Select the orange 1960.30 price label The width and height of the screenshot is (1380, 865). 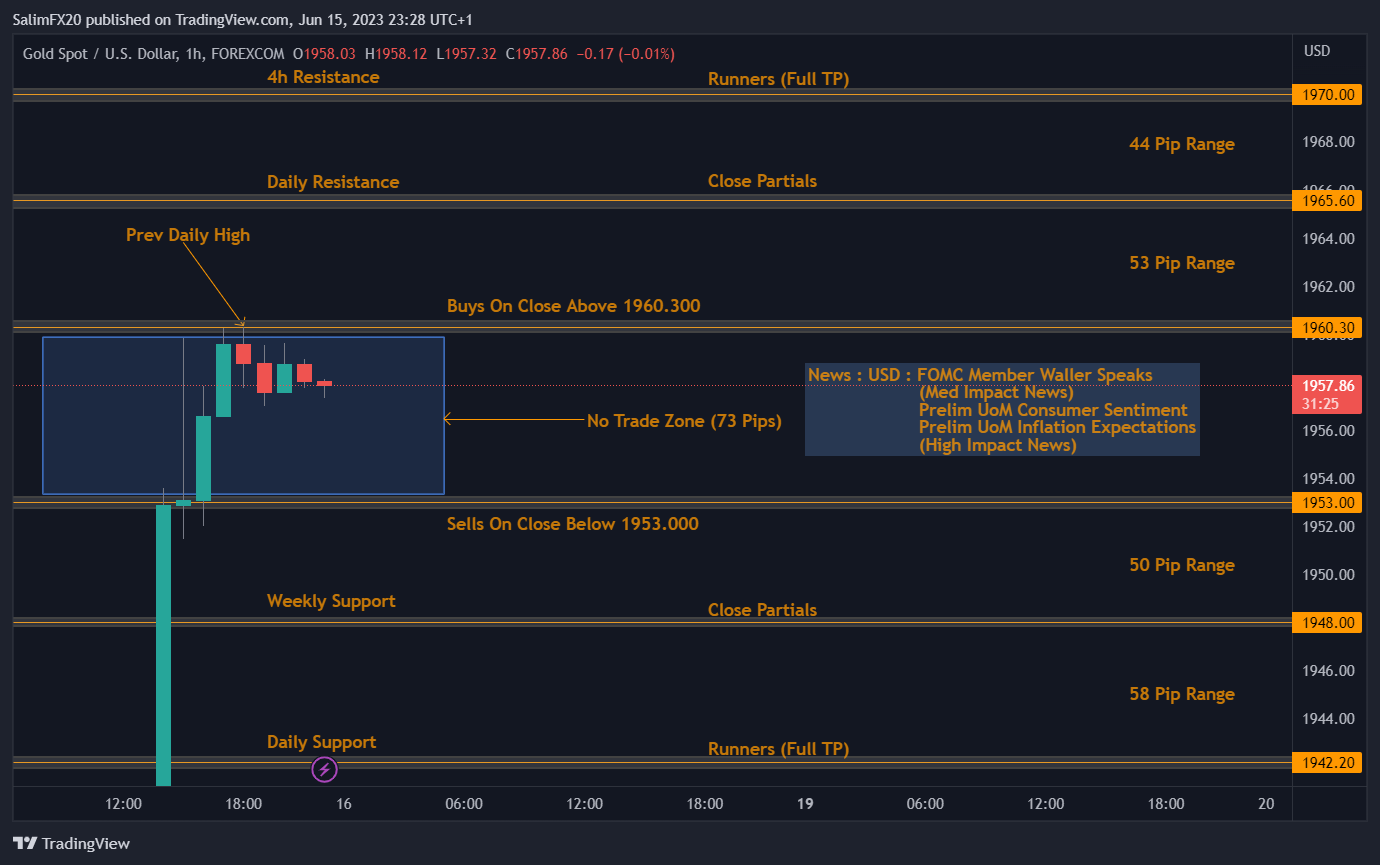click(x=1327, y=327)
